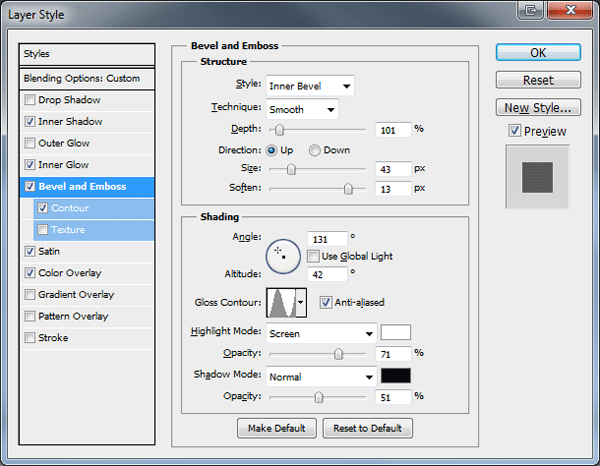The image size is (600, 466).
Task: Select the Drop Shadow label in list
Action: click(69, 100)
